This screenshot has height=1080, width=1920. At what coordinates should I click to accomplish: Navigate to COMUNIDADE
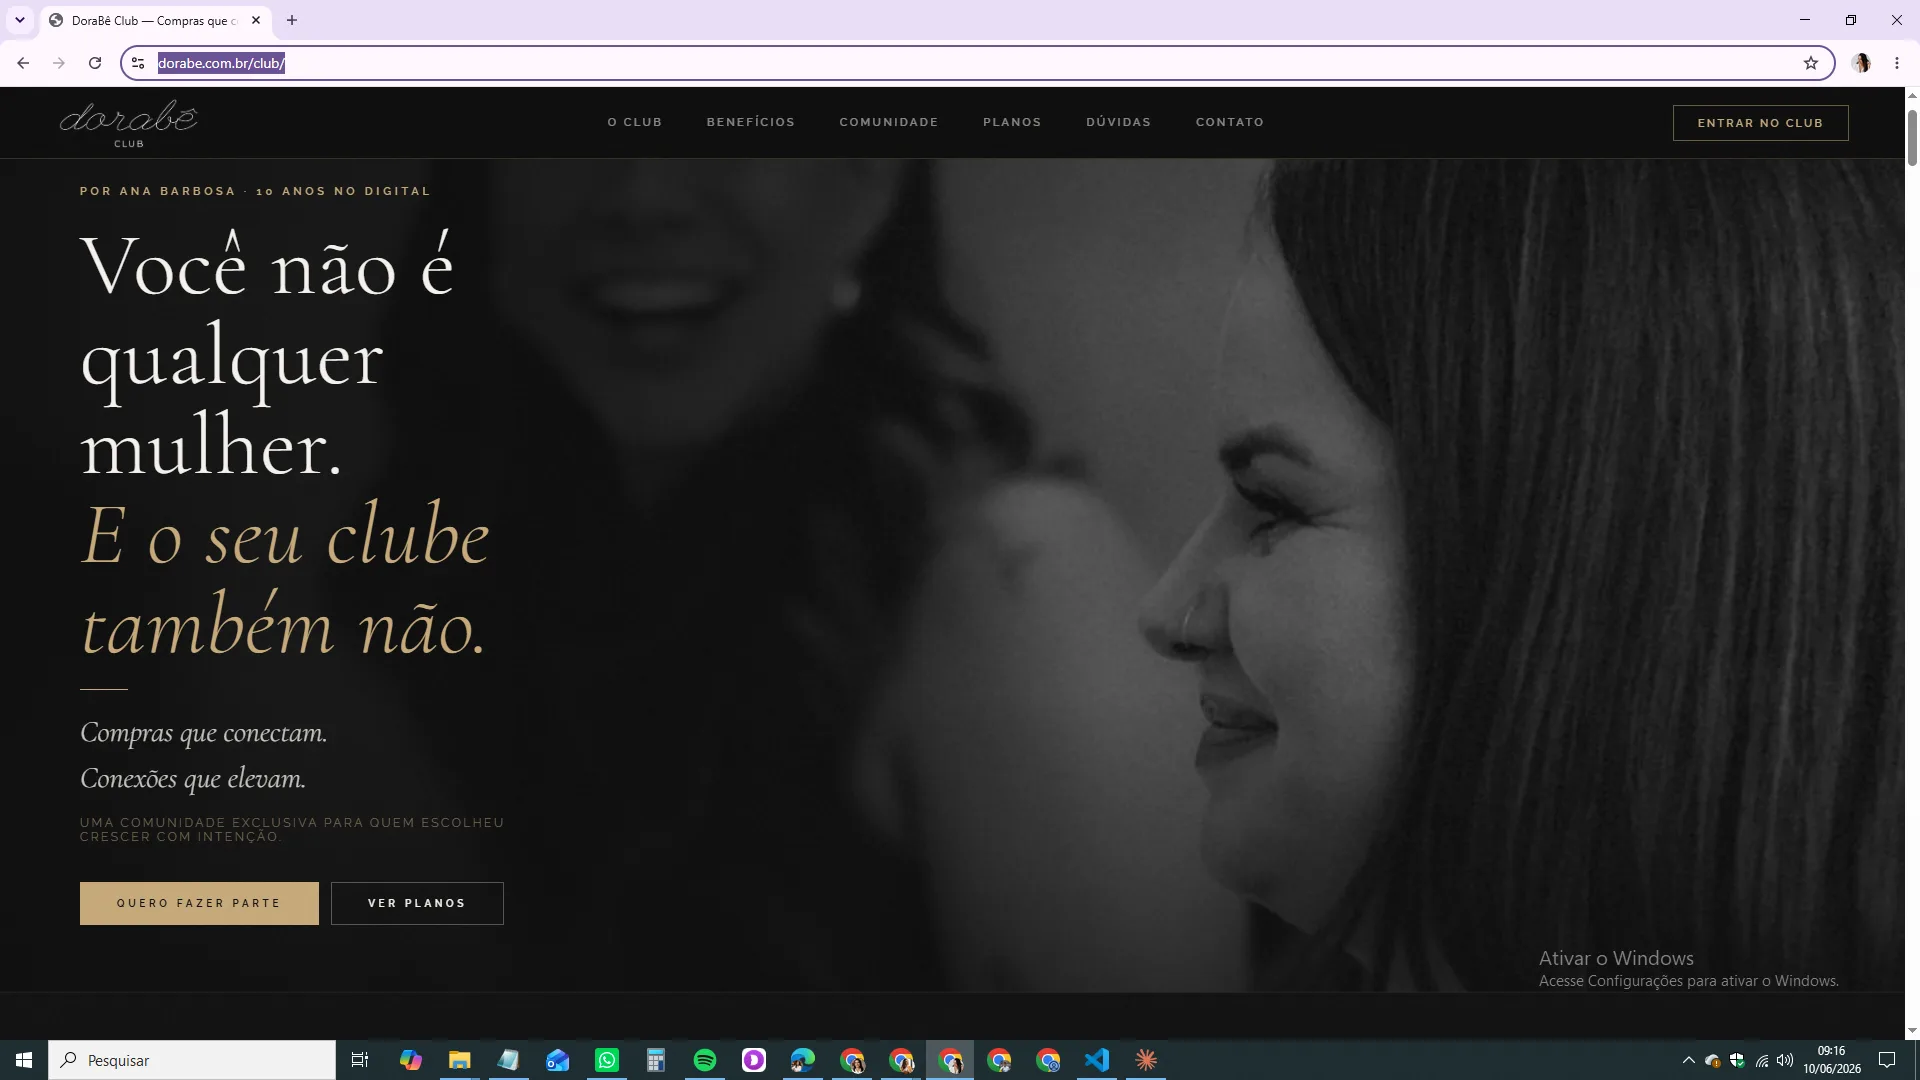click(889, 122)
